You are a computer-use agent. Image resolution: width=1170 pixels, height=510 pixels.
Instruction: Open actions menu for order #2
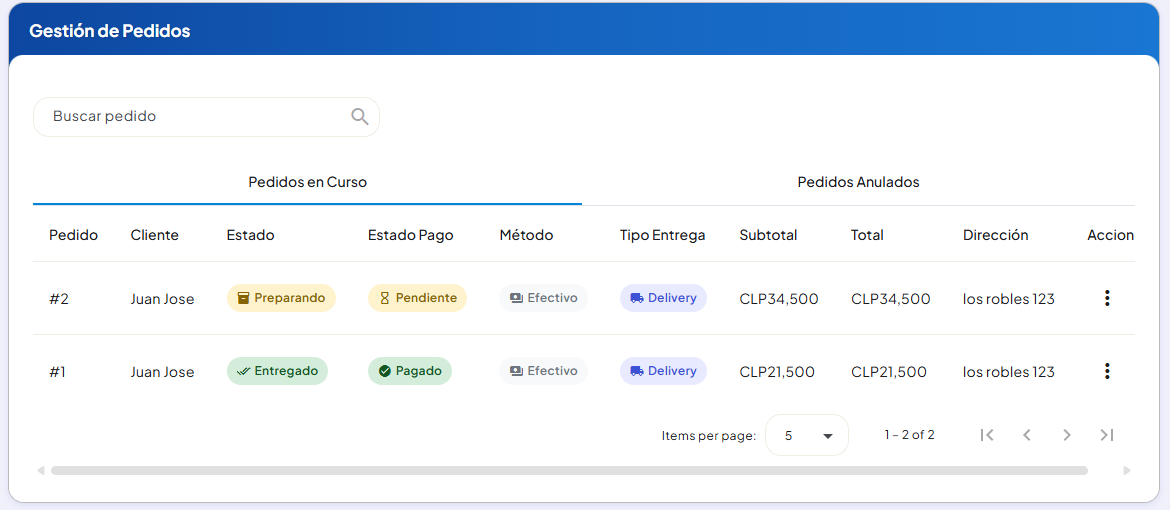point(1107,298)
